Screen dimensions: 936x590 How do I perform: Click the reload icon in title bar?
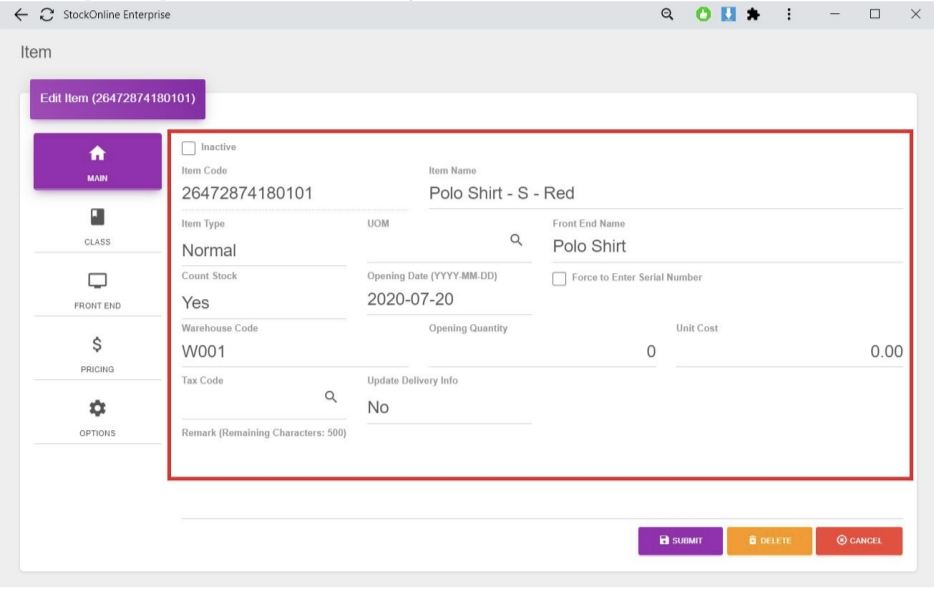click(x=46, y=15)
